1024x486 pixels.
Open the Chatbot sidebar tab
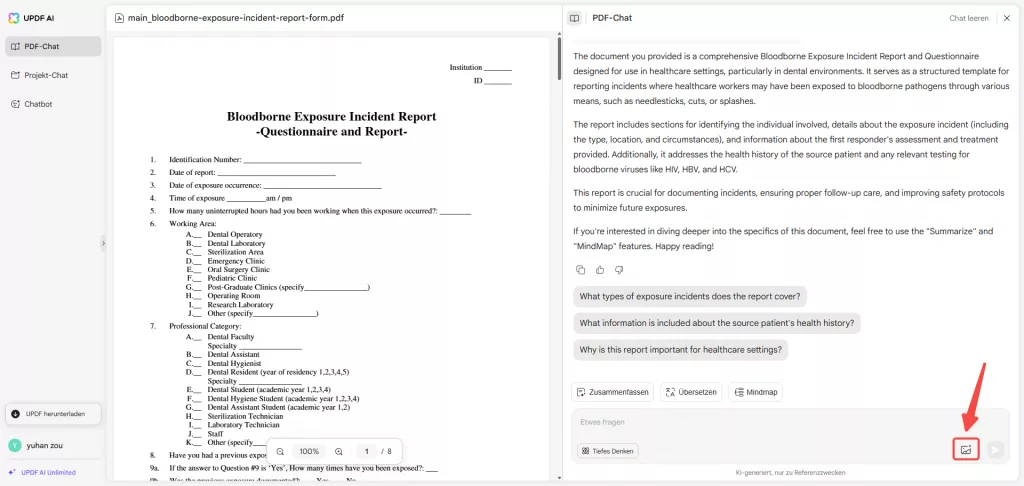tap(53, 104)
